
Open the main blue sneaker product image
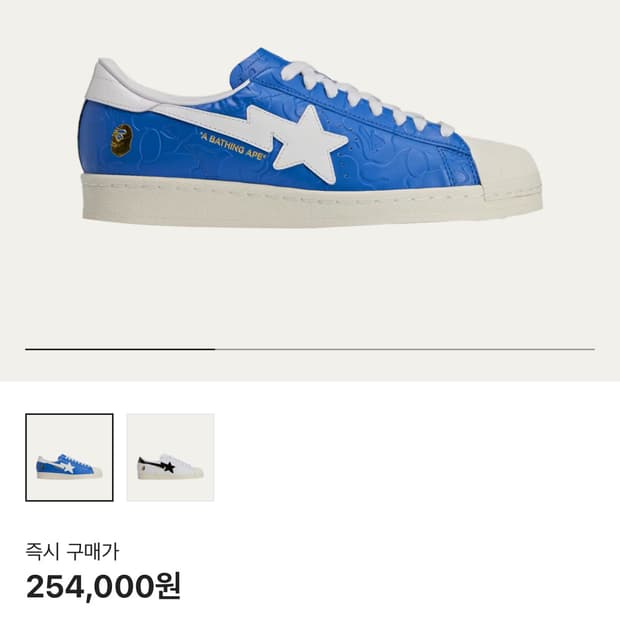tap(310, 138)
